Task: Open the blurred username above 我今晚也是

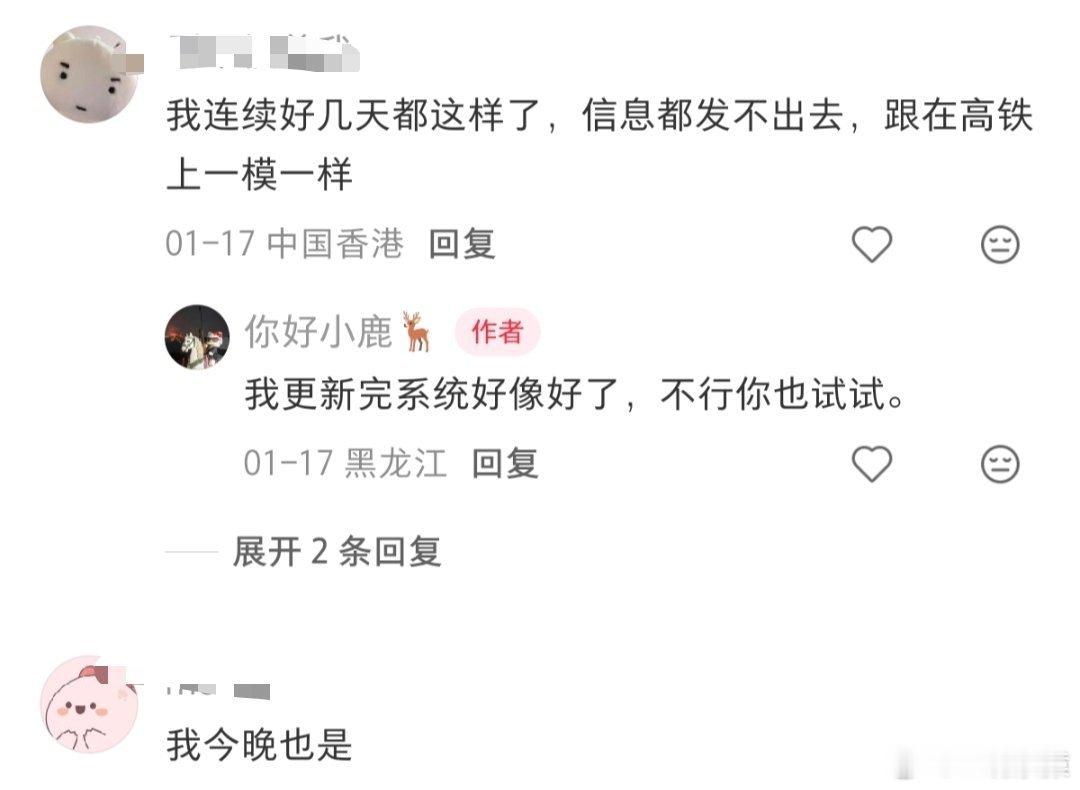Action: point(218,691)
